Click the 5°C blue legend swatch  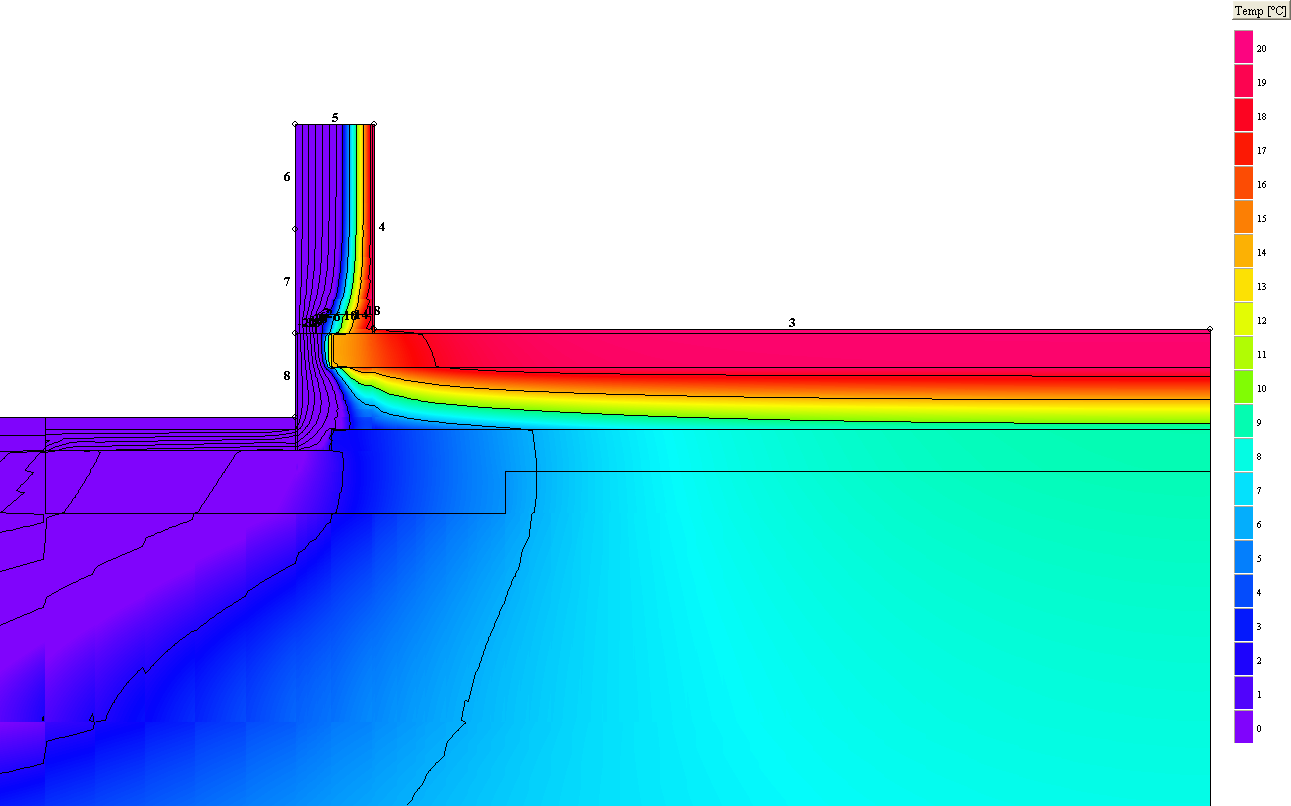1243,557
